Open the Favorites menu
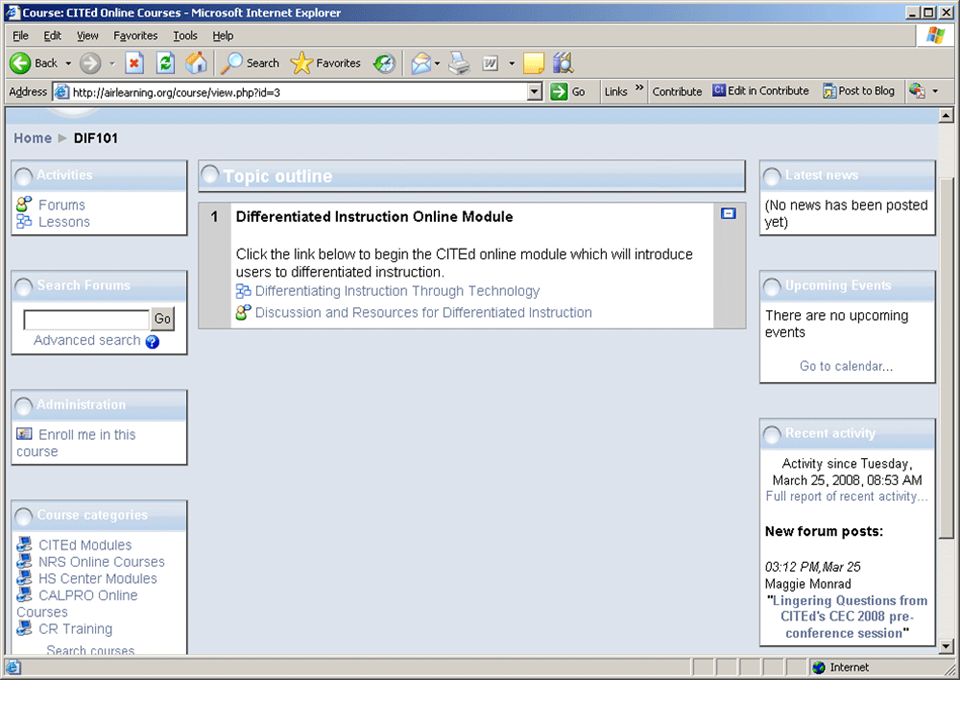 click(x=135, y=36)
